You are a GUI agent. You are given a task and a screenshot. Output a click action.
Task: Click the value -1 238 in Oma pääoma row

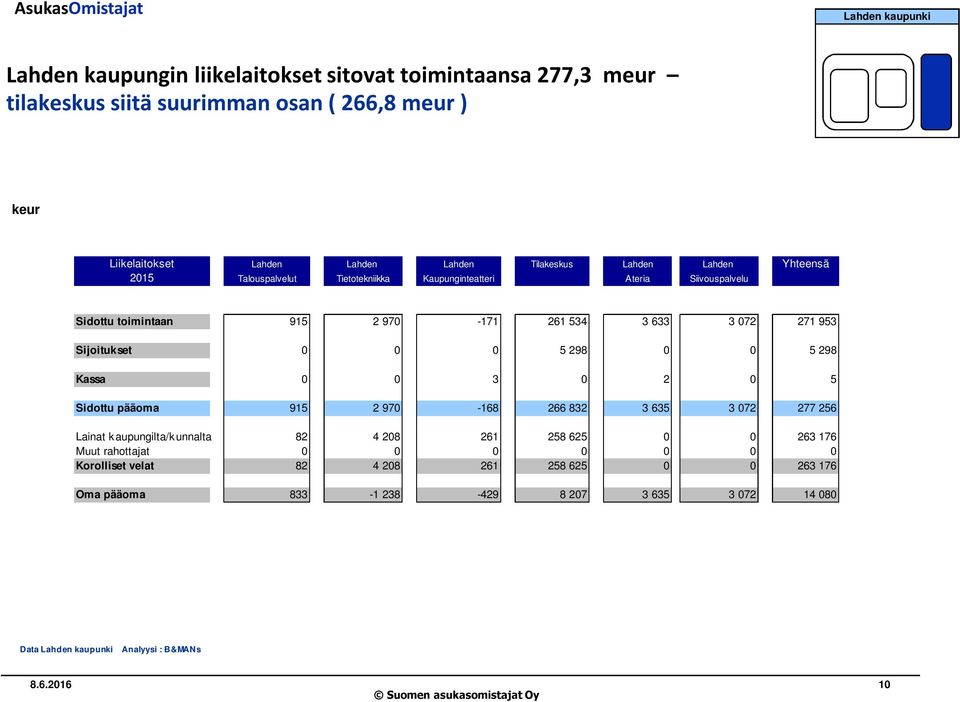point(385,495)
